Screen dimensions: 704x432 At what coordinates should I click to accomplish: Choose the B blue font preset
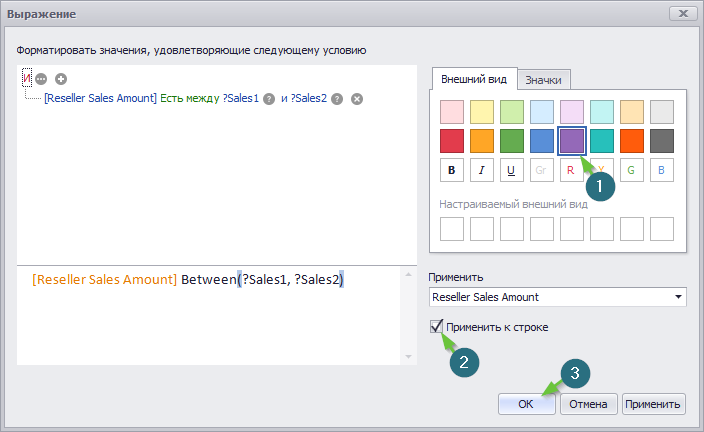point(662,170)
